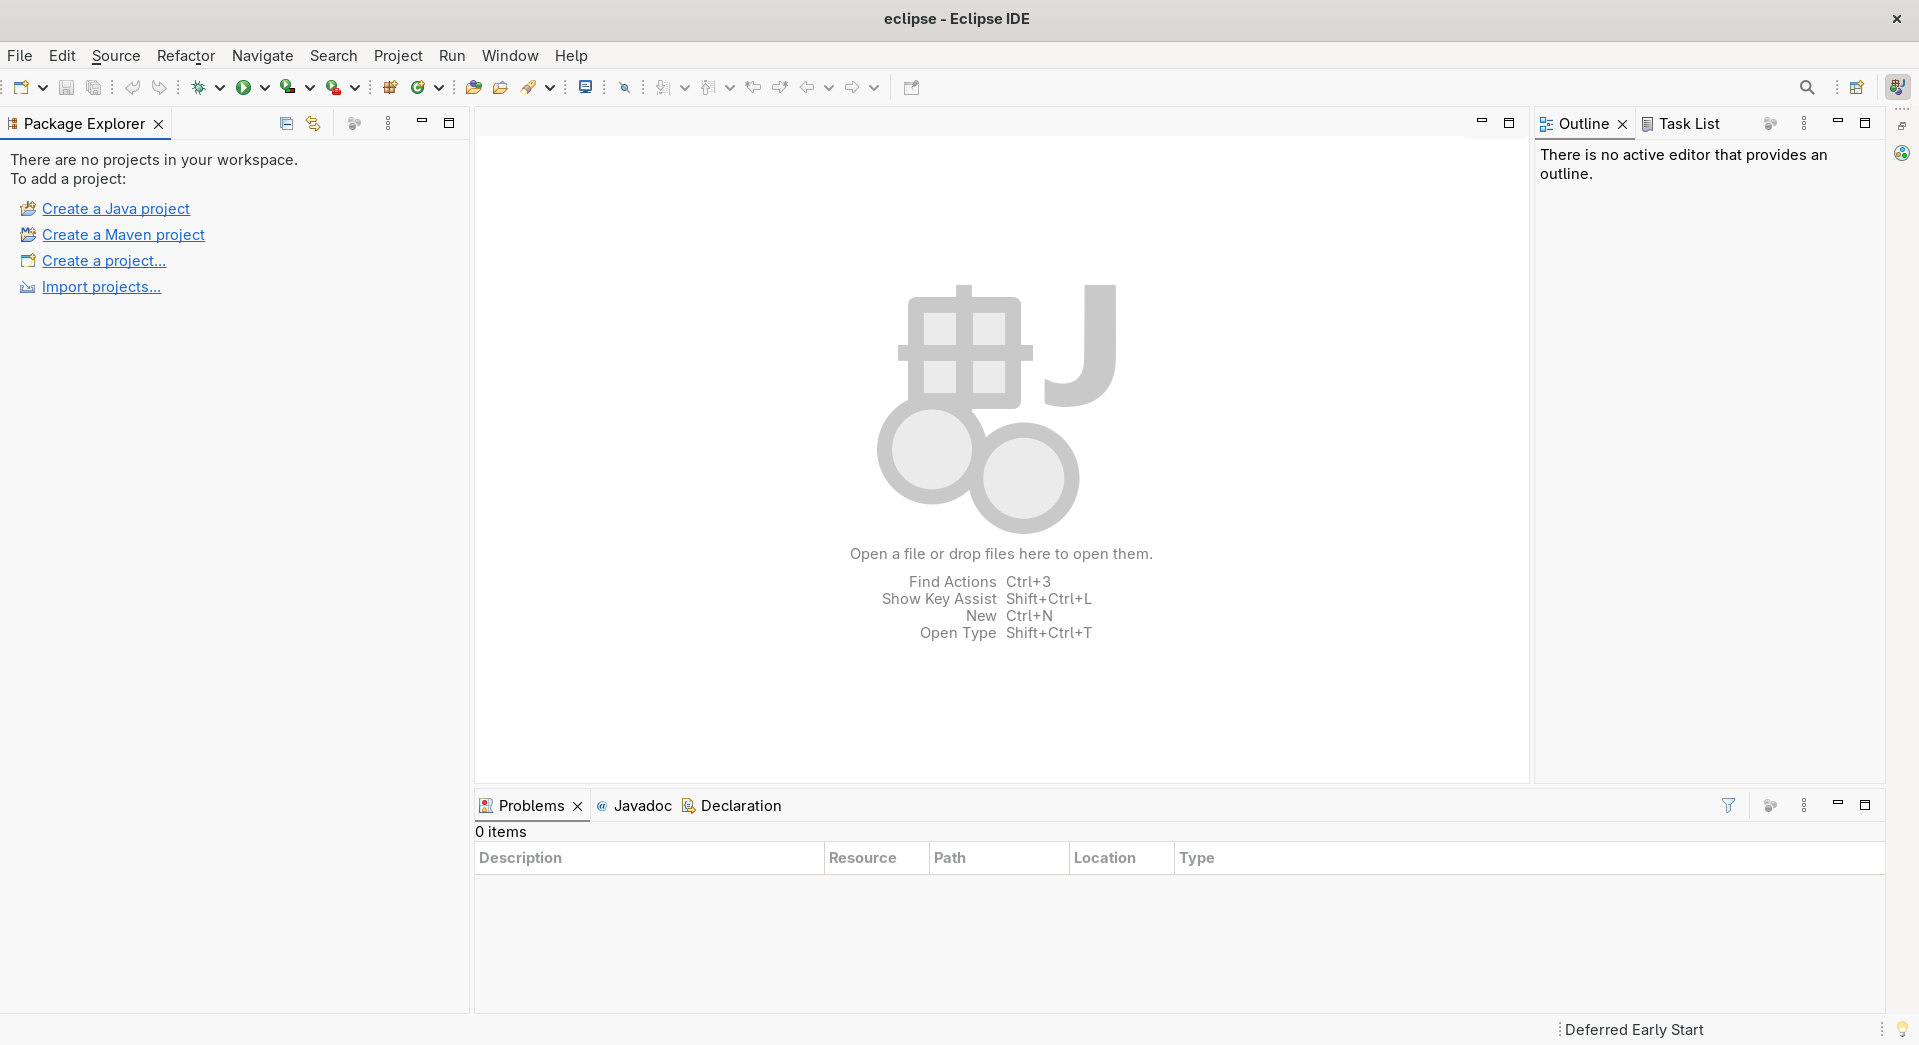Screen dimensions: 1919x1045
Task: Switch to the Javadoc tab
Action: click(634, 806)
